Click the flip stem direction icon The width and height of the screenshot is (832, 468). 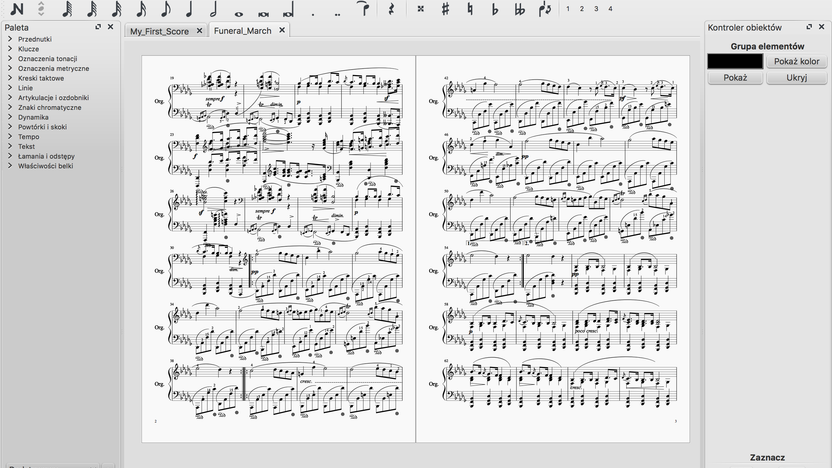click(x=544, y=8)
